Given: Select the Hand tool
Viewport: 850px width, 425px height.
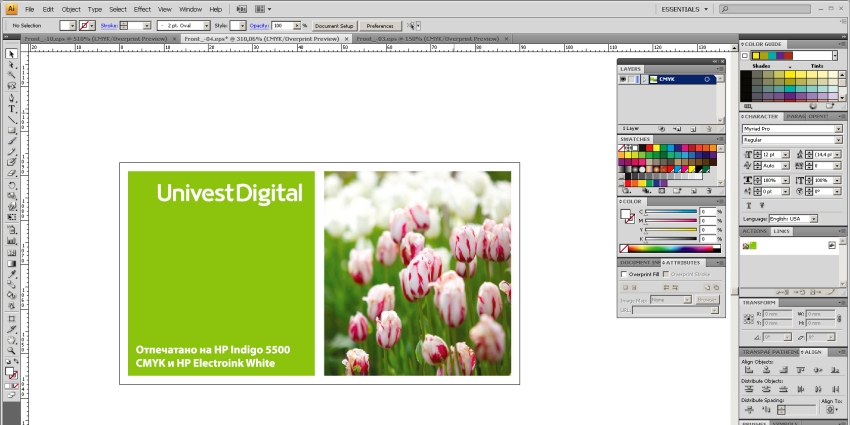Looking at the screenshot, I should coord(11,340).
